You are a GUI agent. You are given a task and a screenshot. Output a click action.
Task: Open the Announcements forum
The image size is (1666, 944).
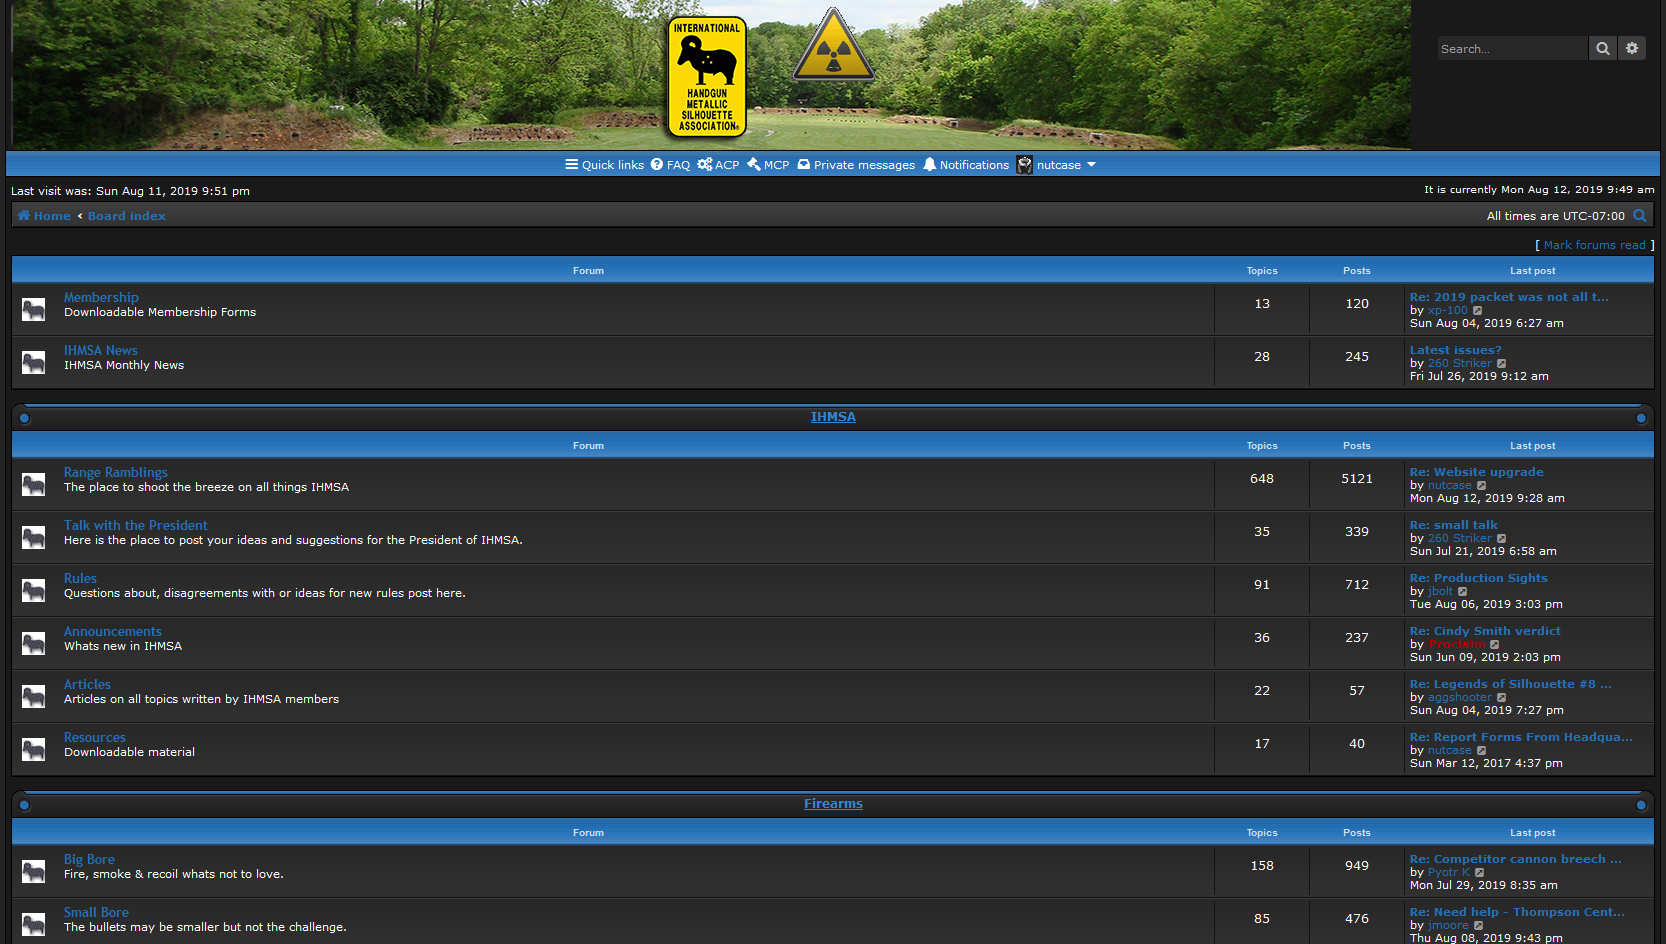(x=113, y=631)
